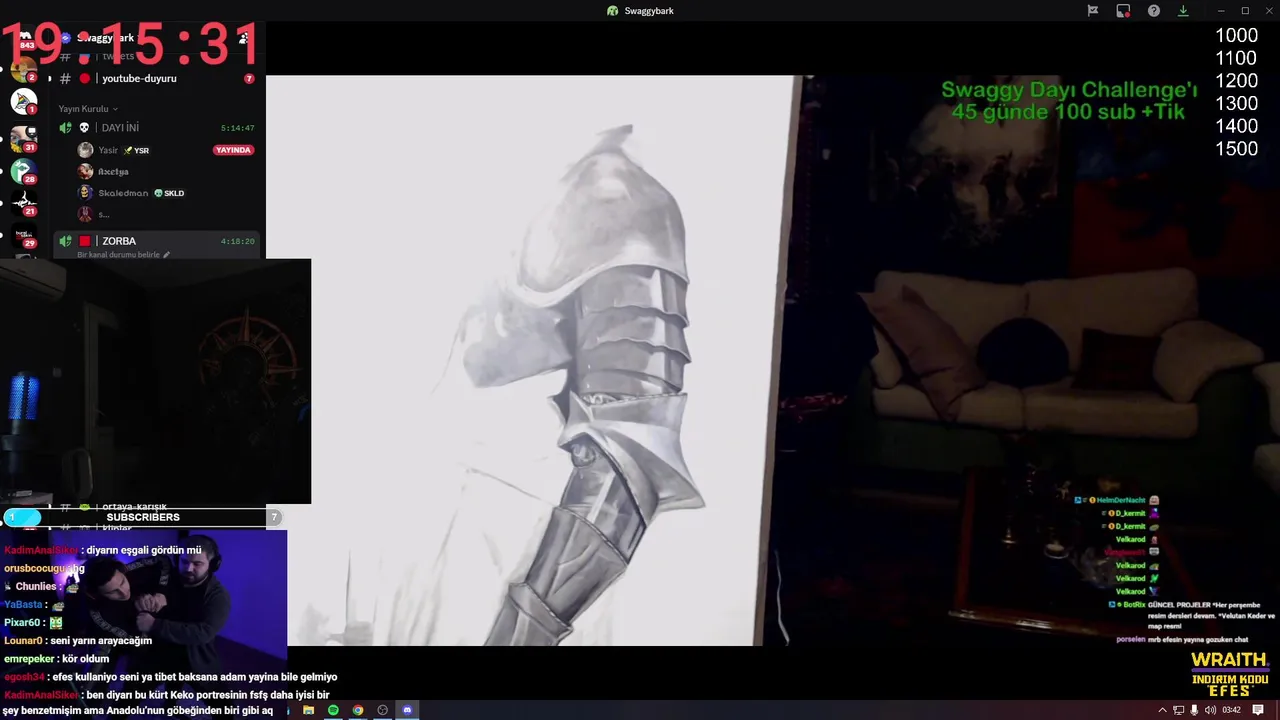
Task: Open the Windows notification center
Action: click(1258, 710)
